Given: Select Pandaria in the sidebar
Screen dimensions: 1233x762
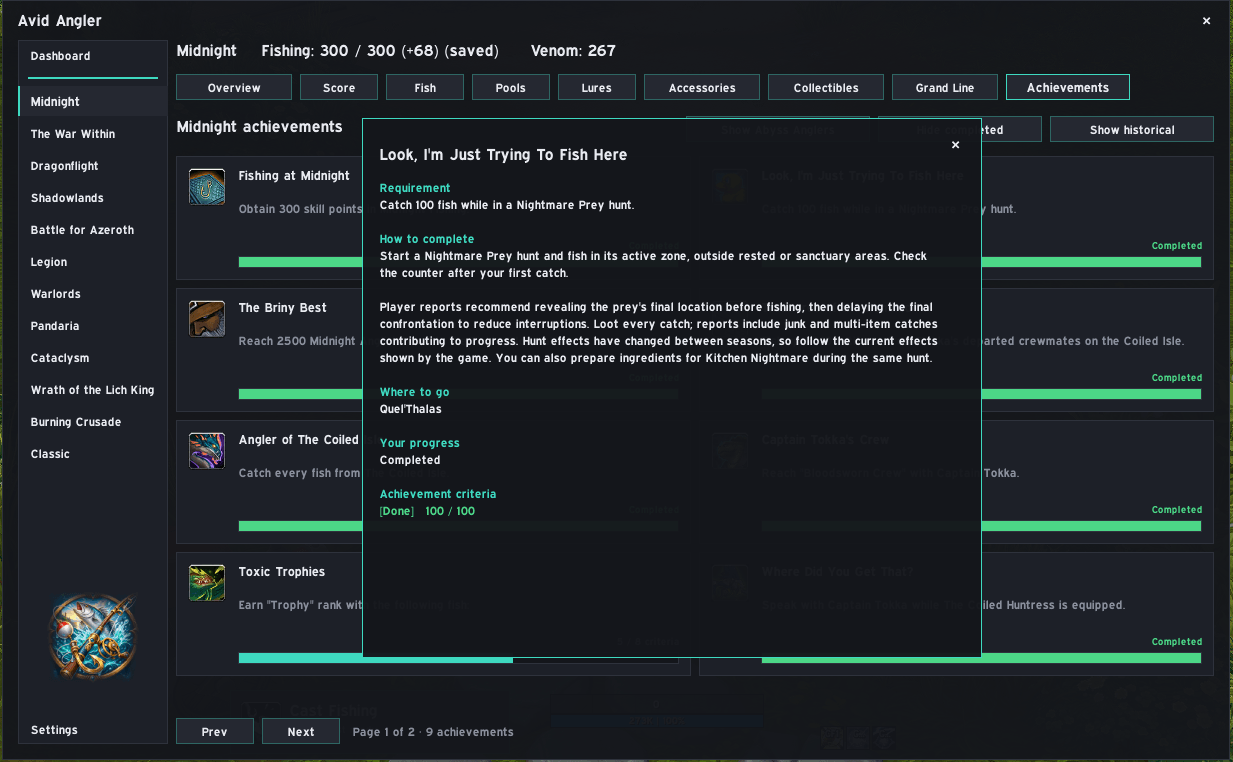Looking at the screenshot, I should tap(93, 326).
